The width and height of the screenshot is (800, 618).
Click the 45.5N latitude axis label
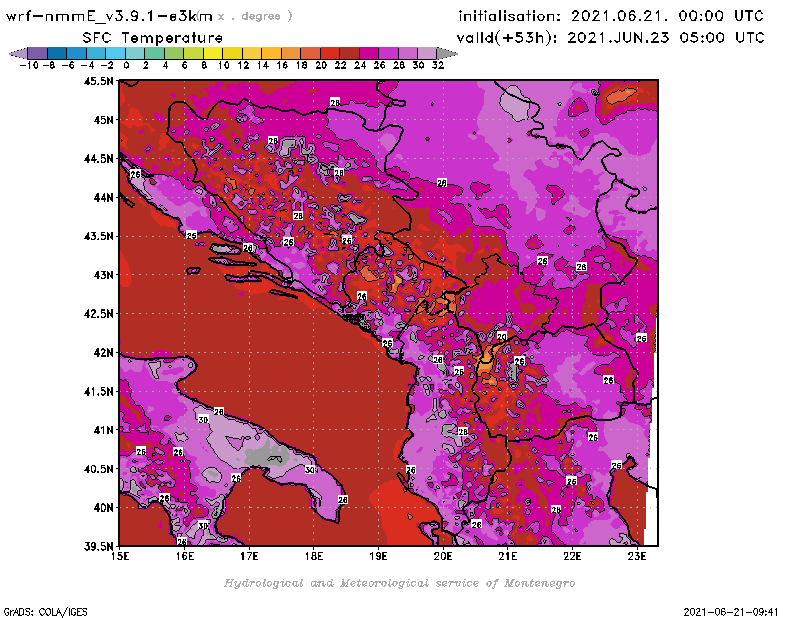pyautogui.click(x=98, y=81)
